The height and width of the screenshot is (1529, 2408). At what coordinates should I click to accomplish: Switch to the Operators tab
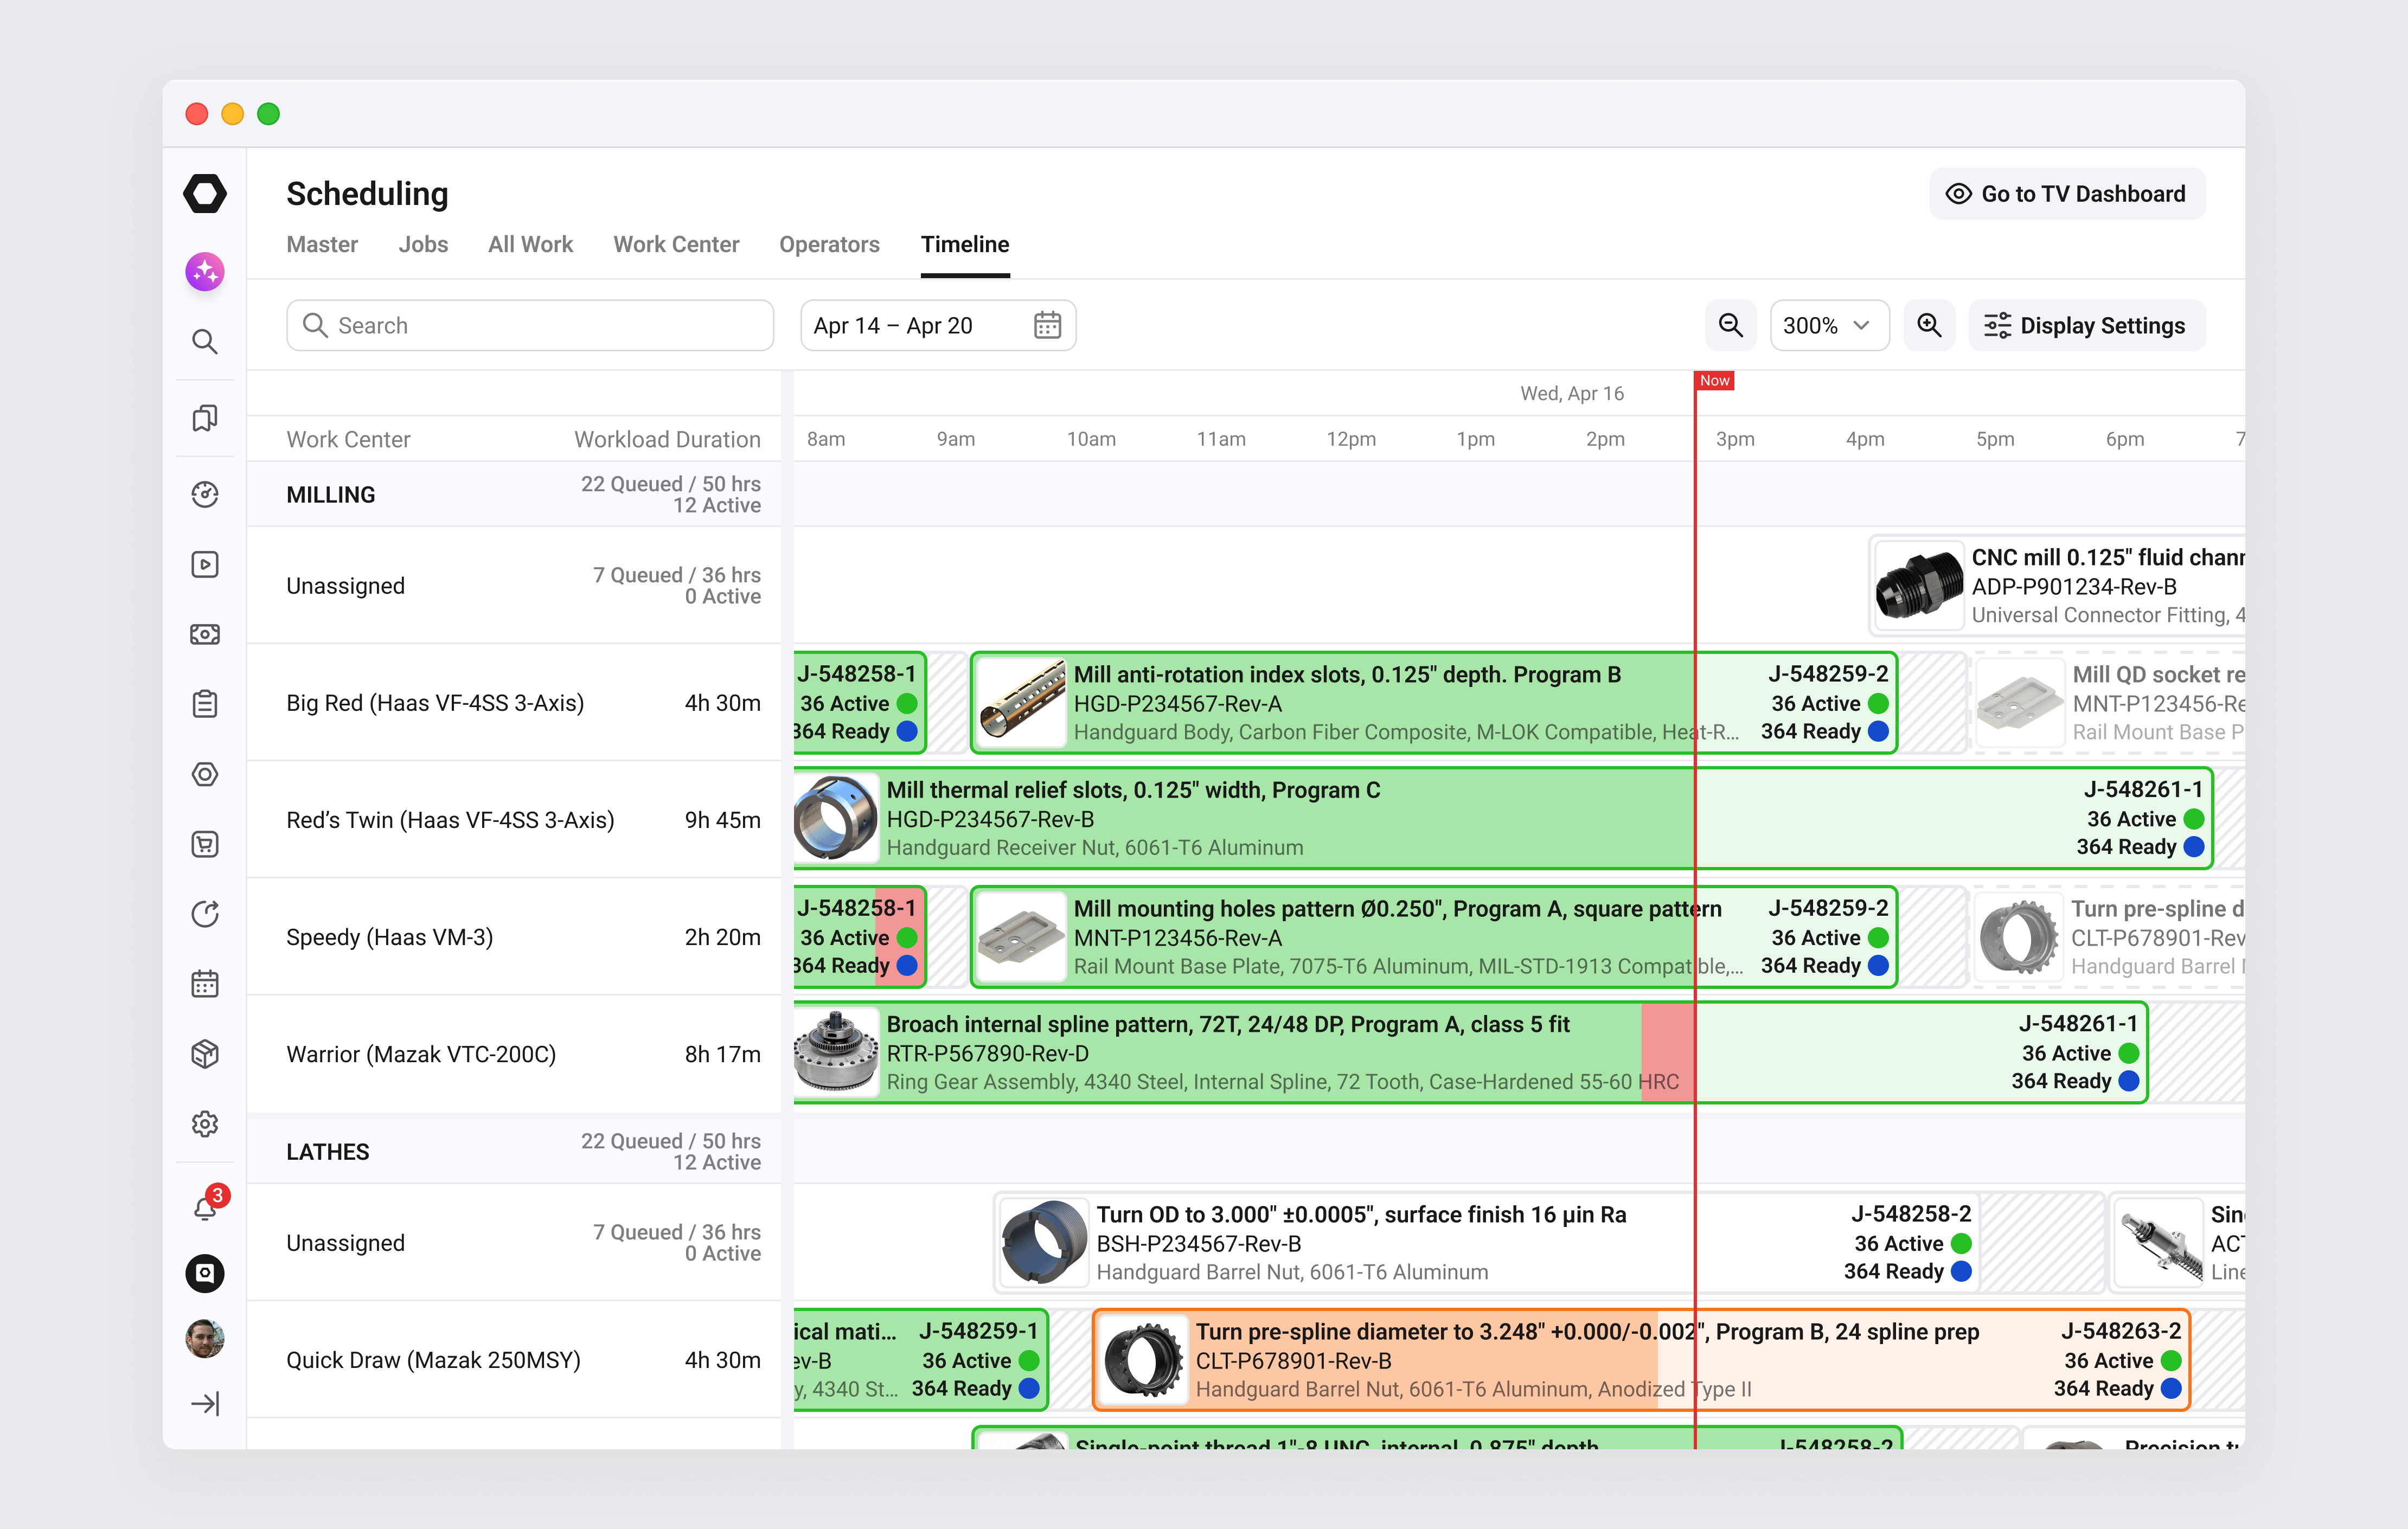point(829,244)
